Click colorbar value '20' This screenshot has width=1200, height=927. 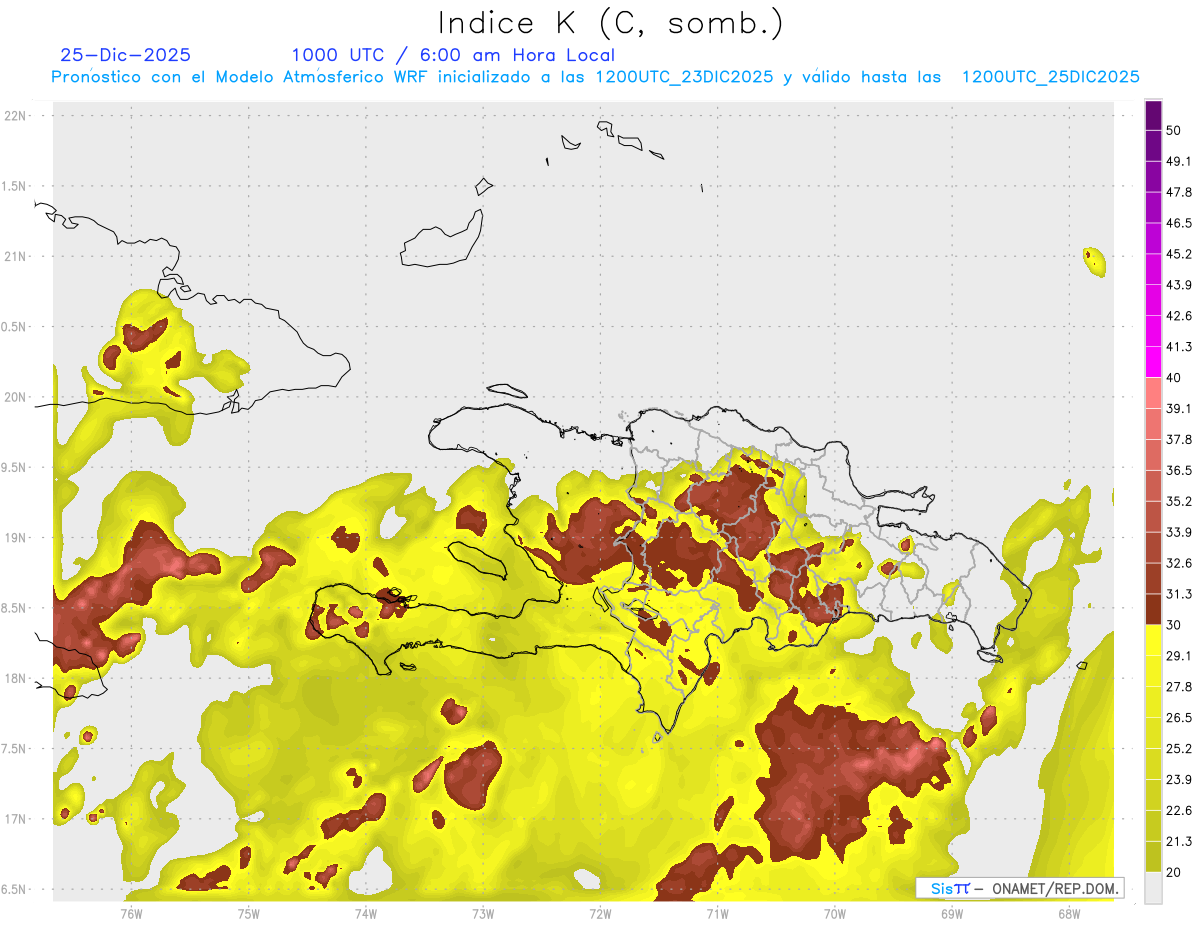(x=1175, y=872)
